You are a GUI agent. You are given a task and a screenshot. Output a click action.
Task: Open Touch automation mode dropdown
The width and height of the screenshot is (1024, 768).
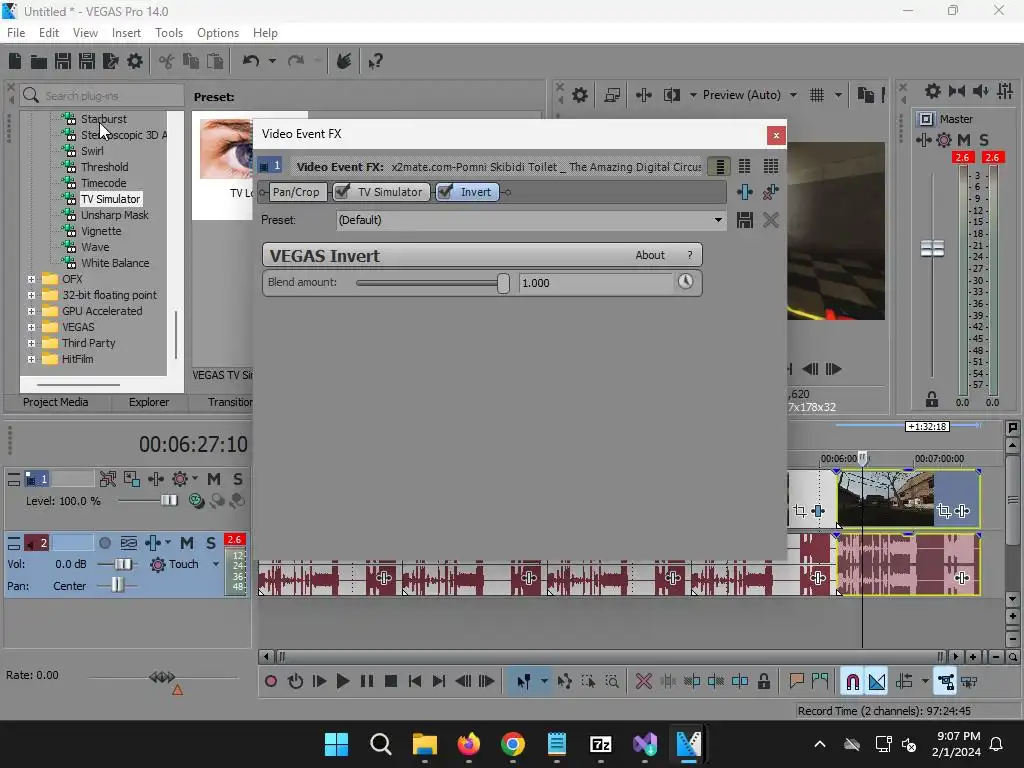216,564
